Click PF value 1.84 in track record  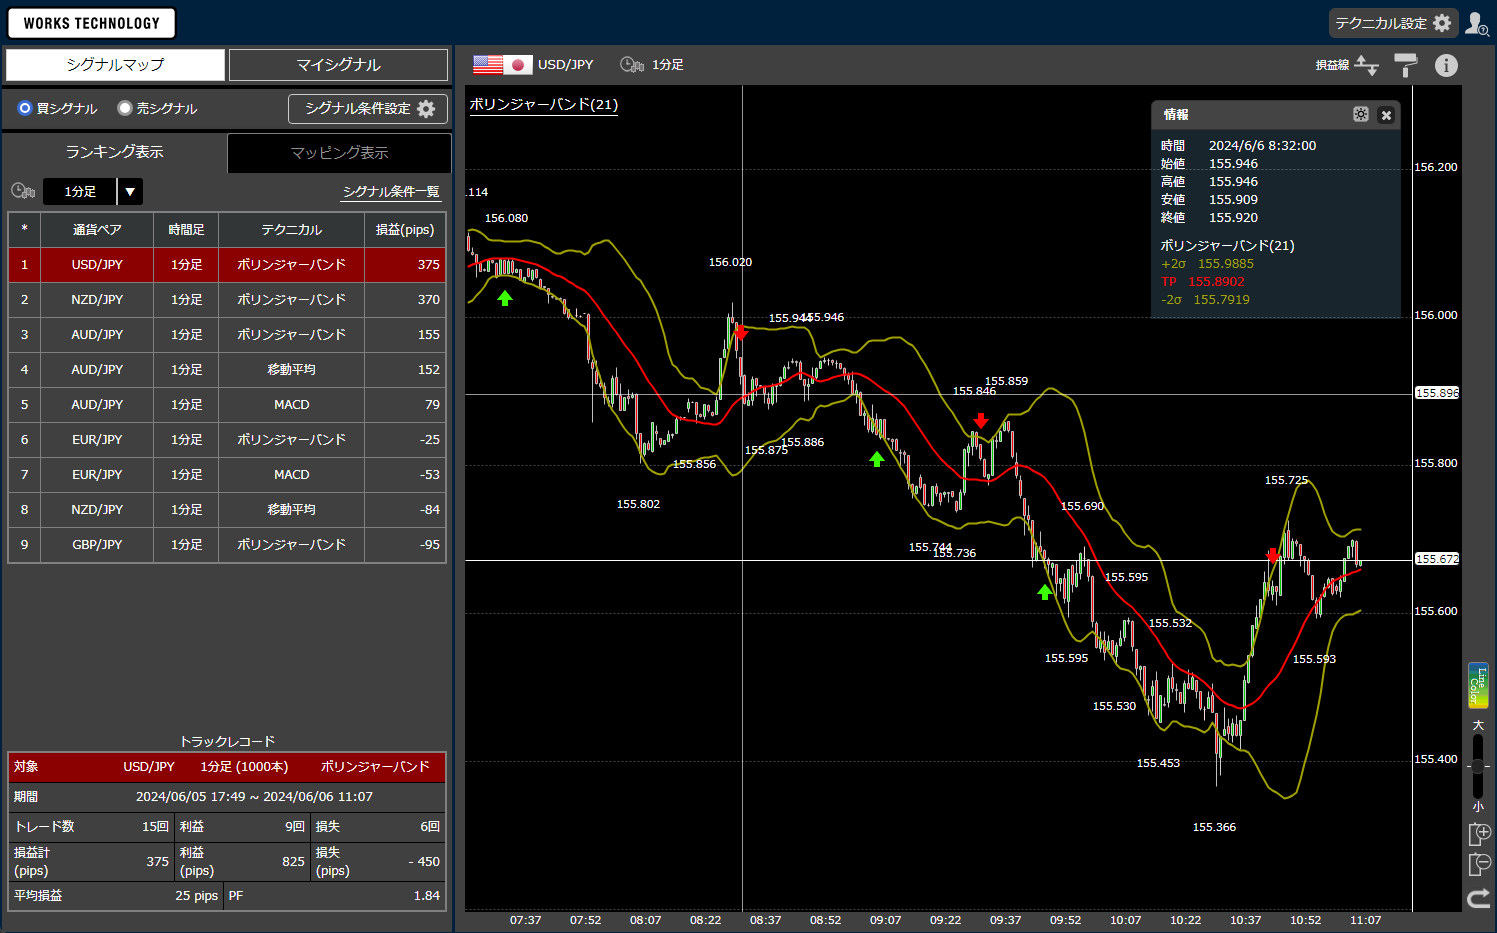pos(427,896)
